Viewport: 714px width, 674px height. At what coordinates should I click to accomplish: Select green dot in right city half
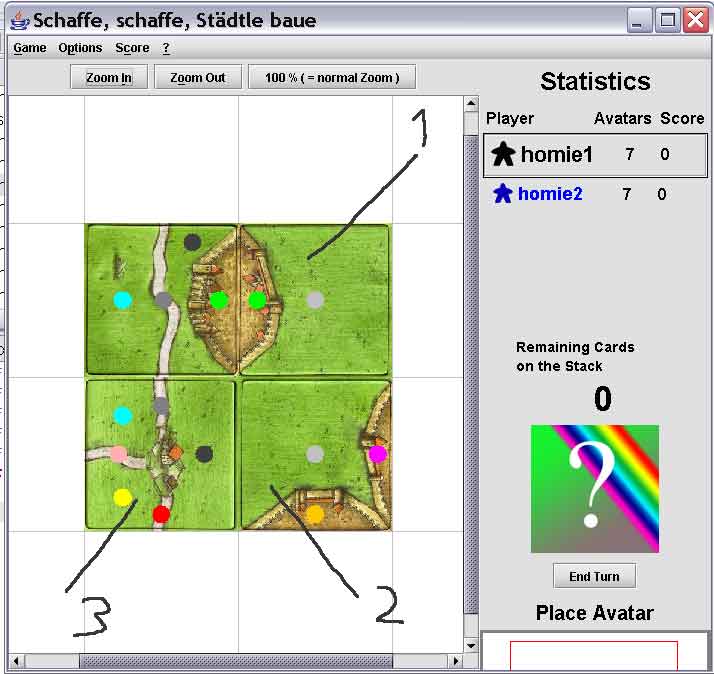[257, 300]
